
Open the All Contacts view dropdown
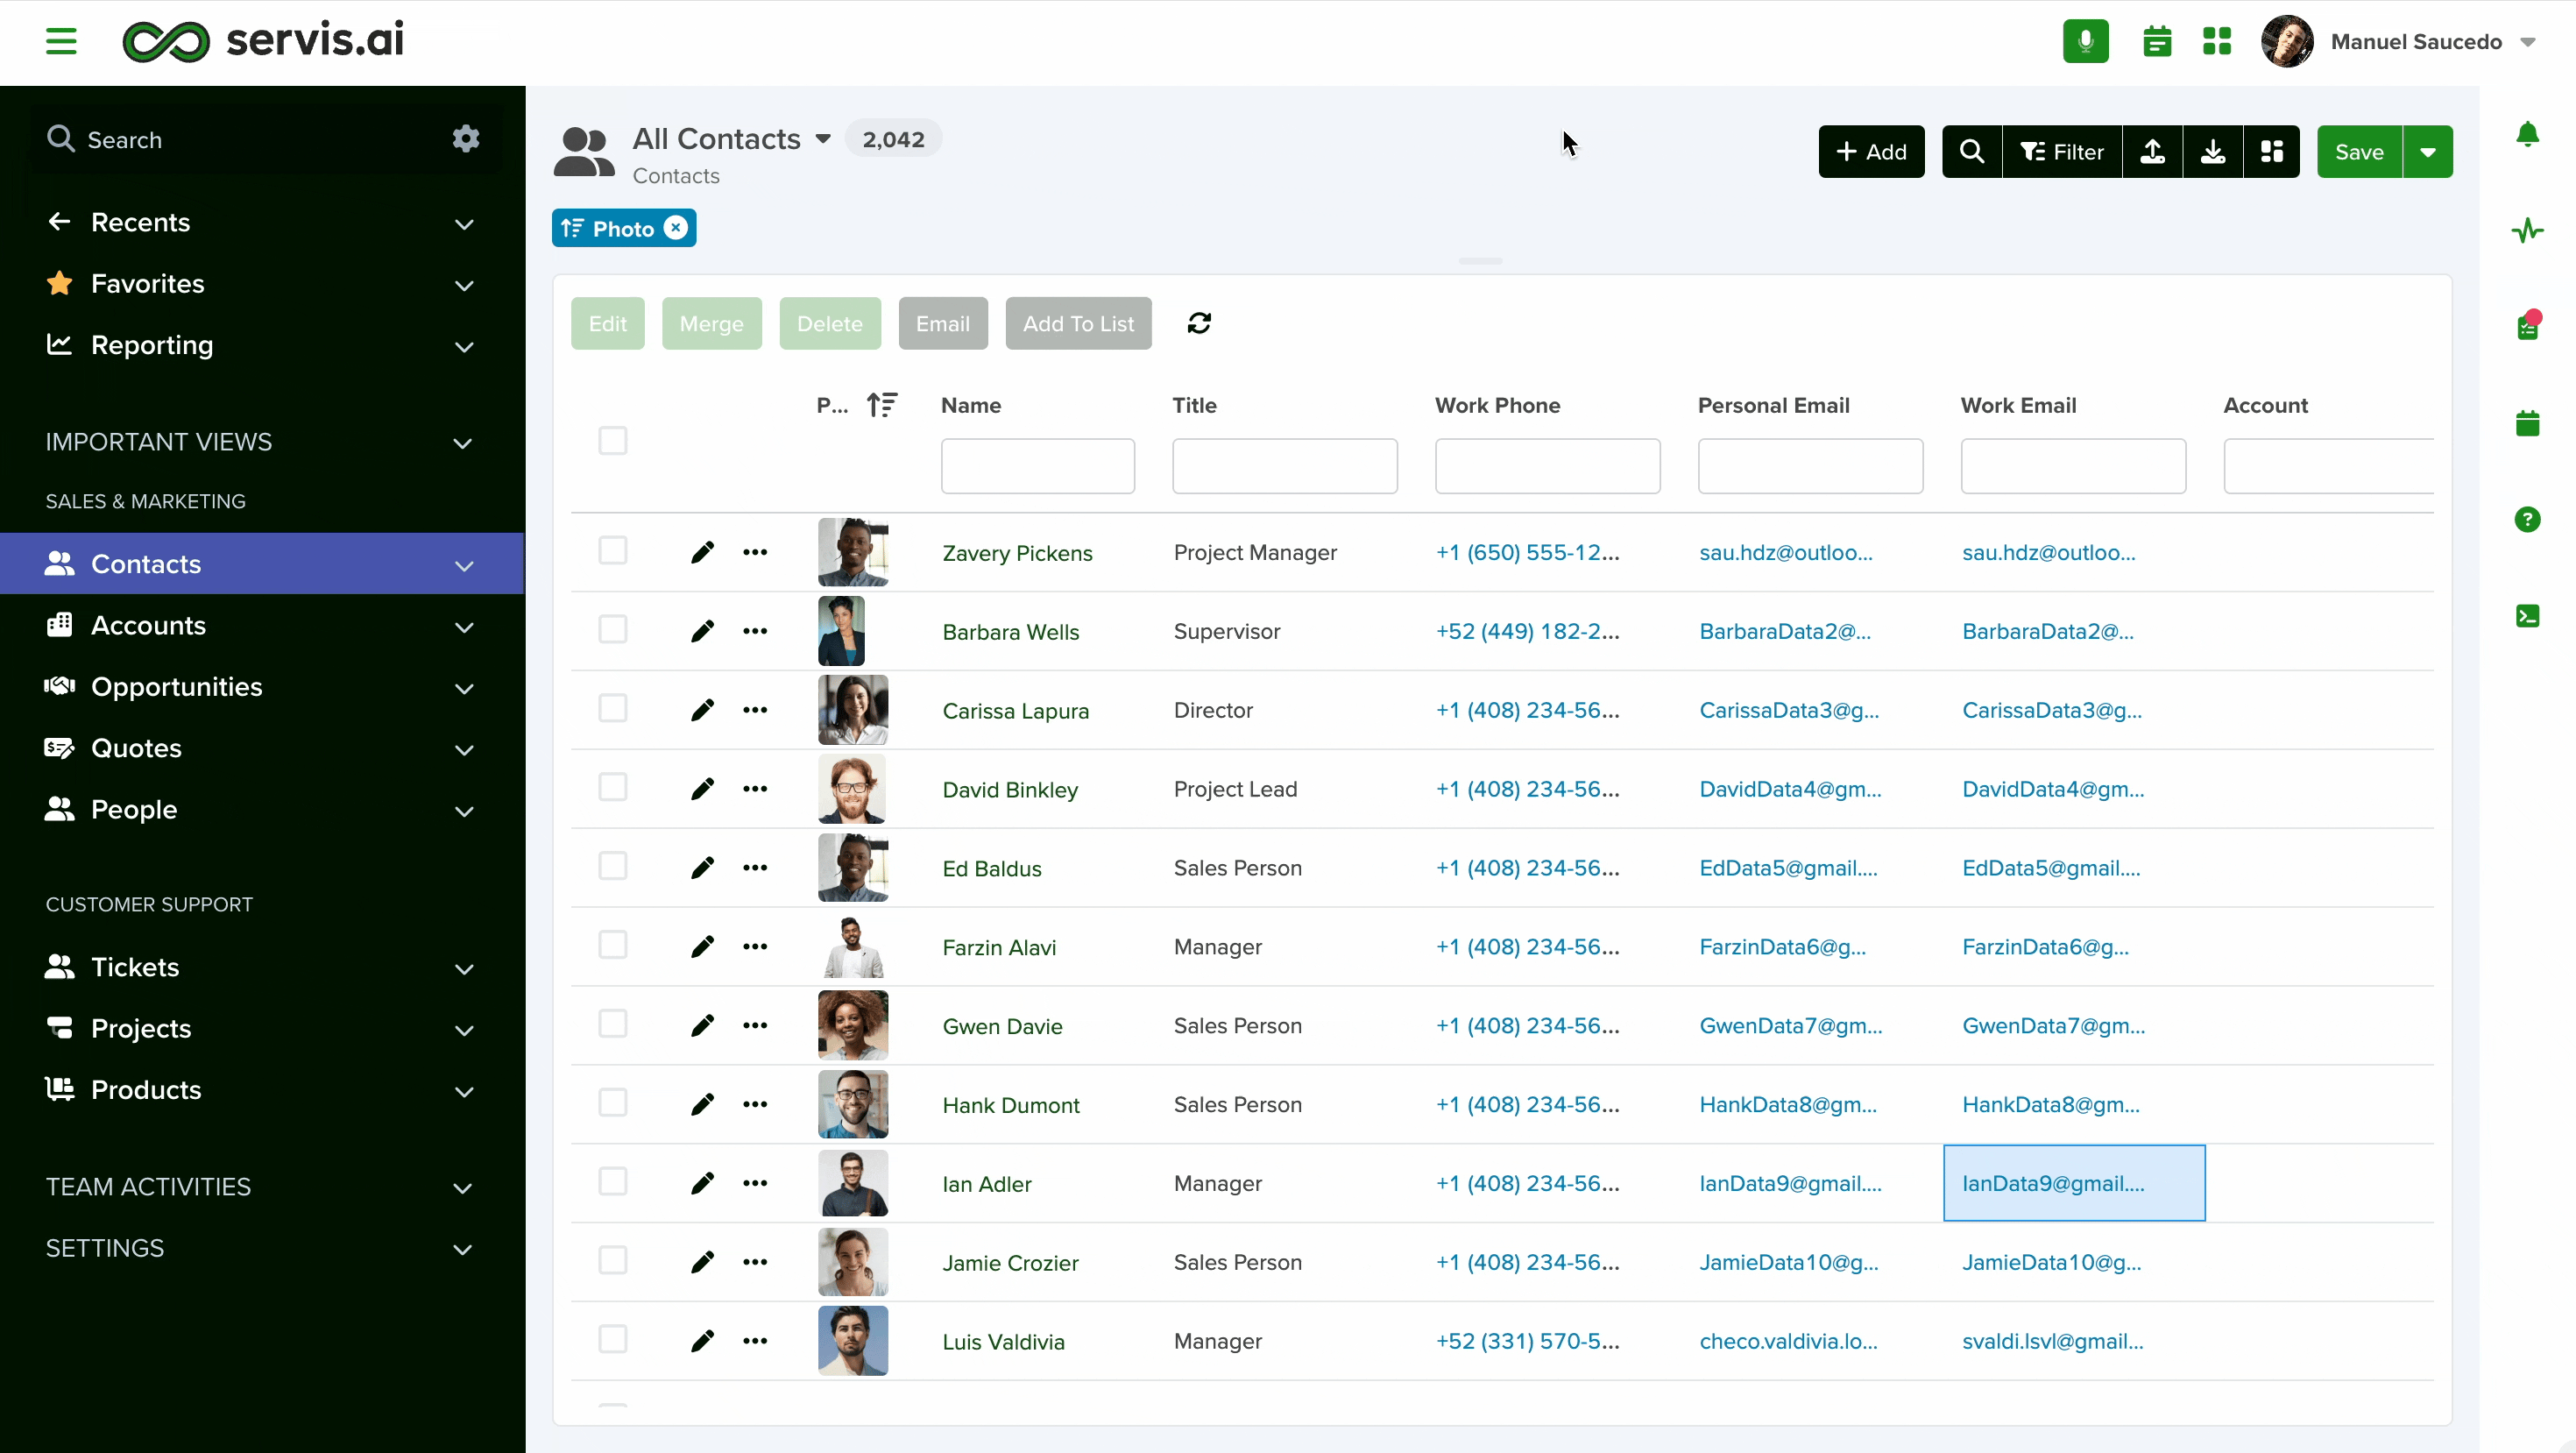822,139
